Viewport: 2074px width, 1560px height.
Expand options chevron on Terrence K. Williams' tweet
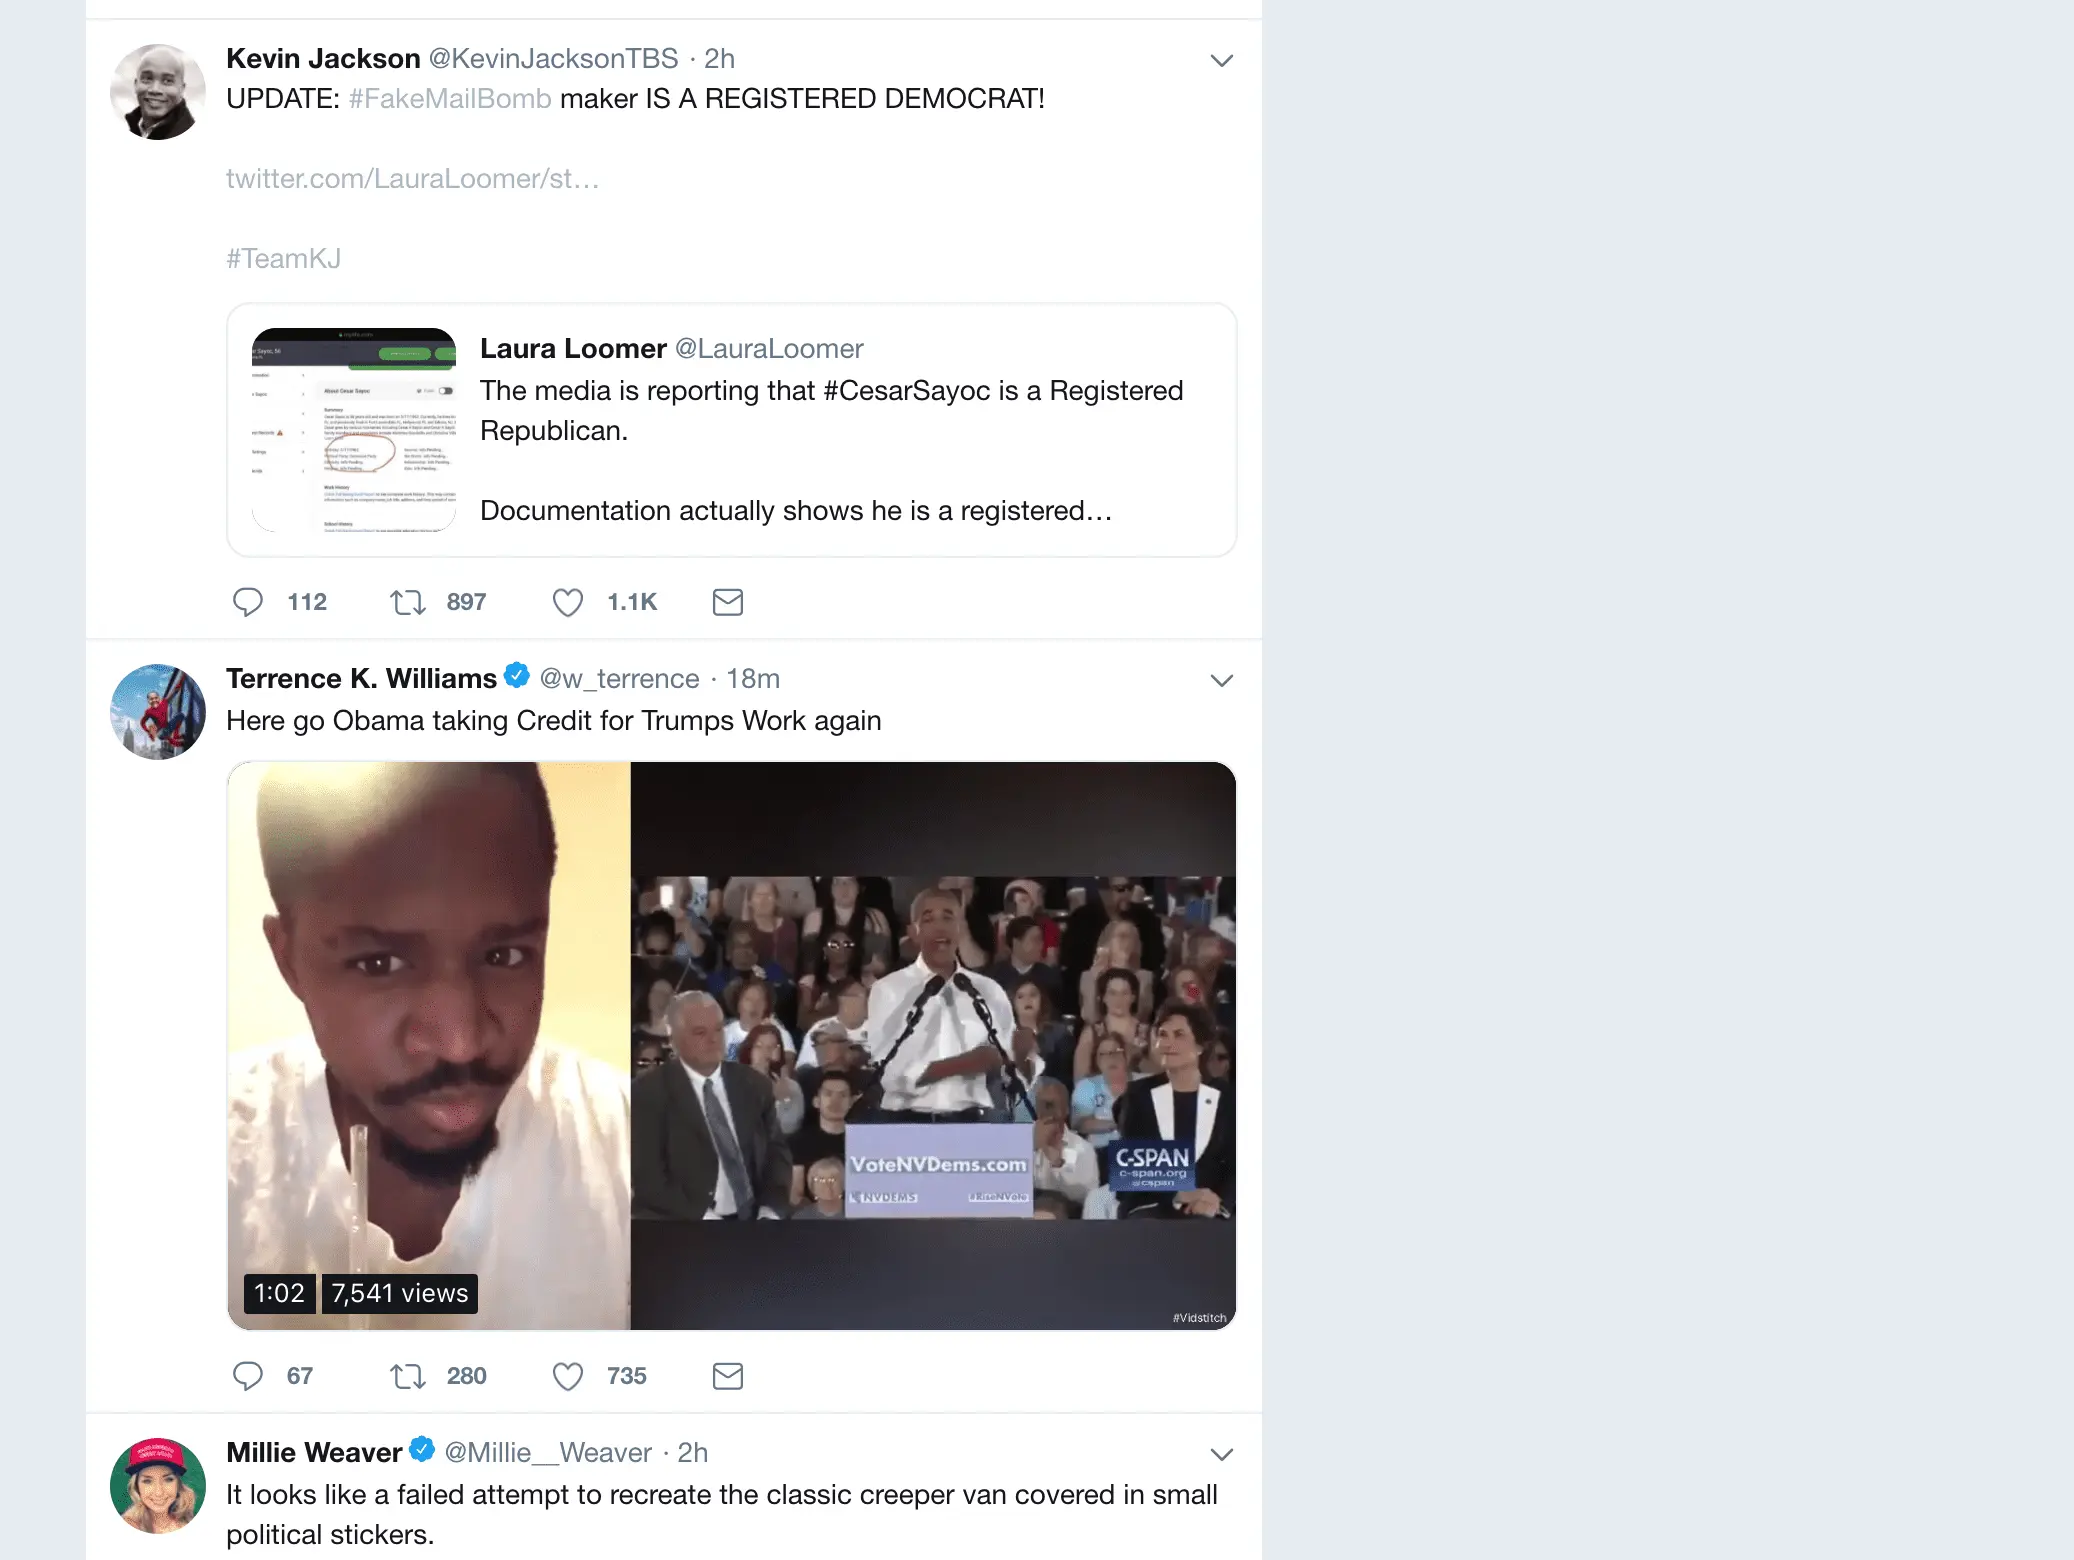pyautogui.click(x=1221, y=681)
